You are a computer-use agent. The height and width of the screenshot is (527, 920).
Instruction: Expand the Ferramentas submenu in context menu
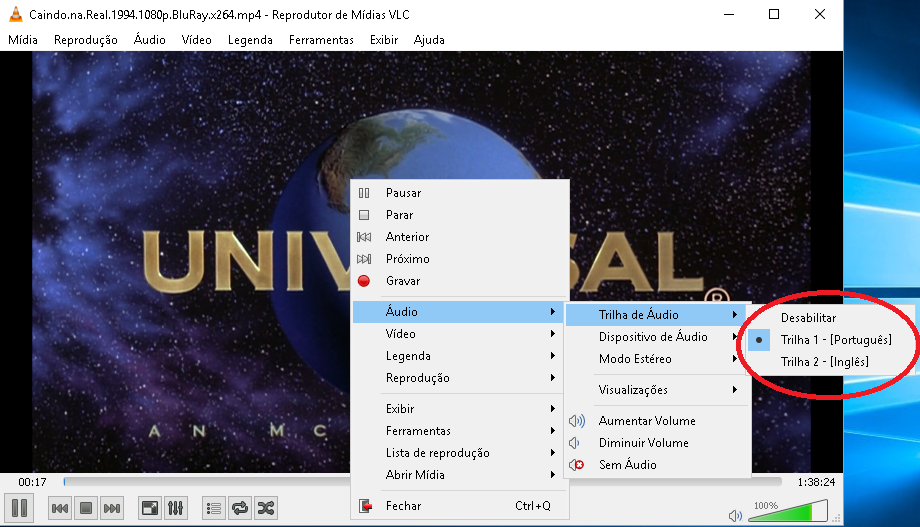click(458, 431)
